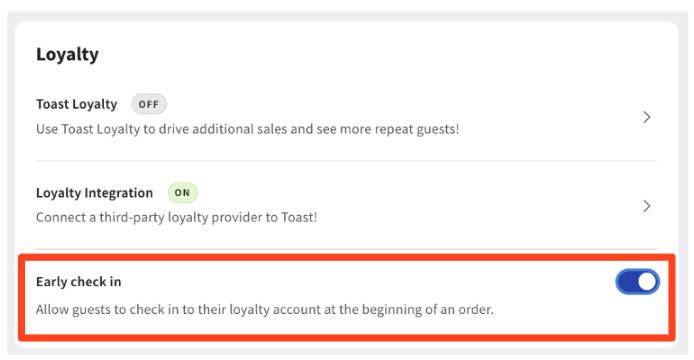Expand the Toast Loyalty settings row
The width and height of the screenshot is (694, 360).
tap(347, 117)
